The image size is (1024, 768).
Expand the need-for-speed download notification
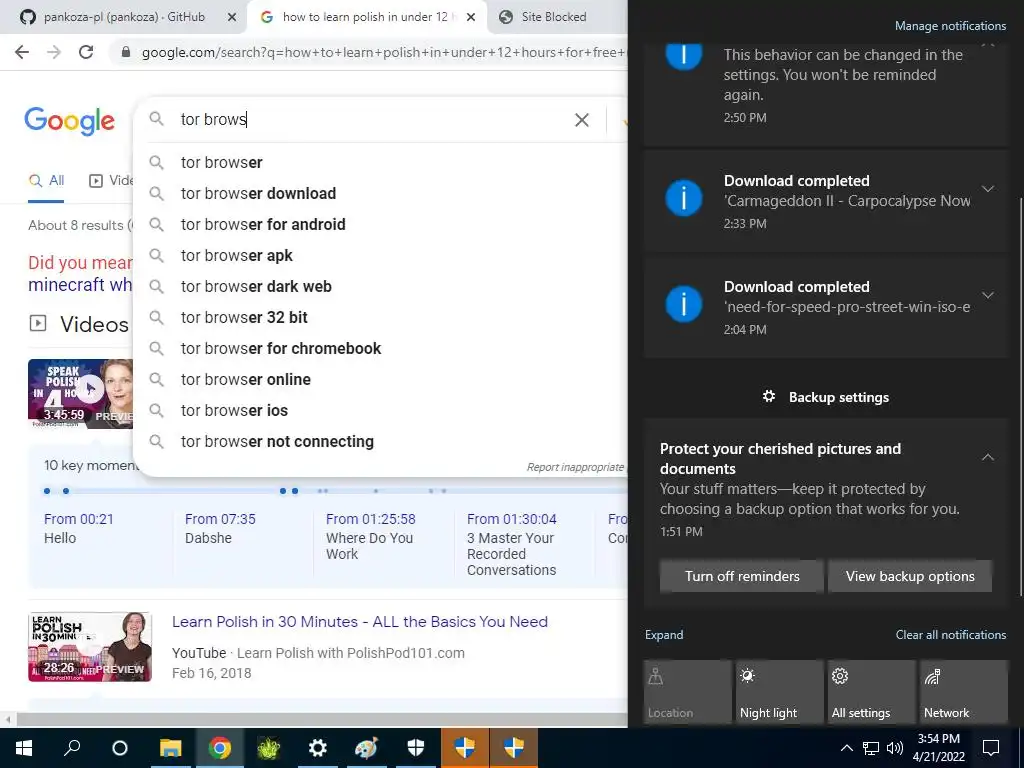(x=988, y=295)
